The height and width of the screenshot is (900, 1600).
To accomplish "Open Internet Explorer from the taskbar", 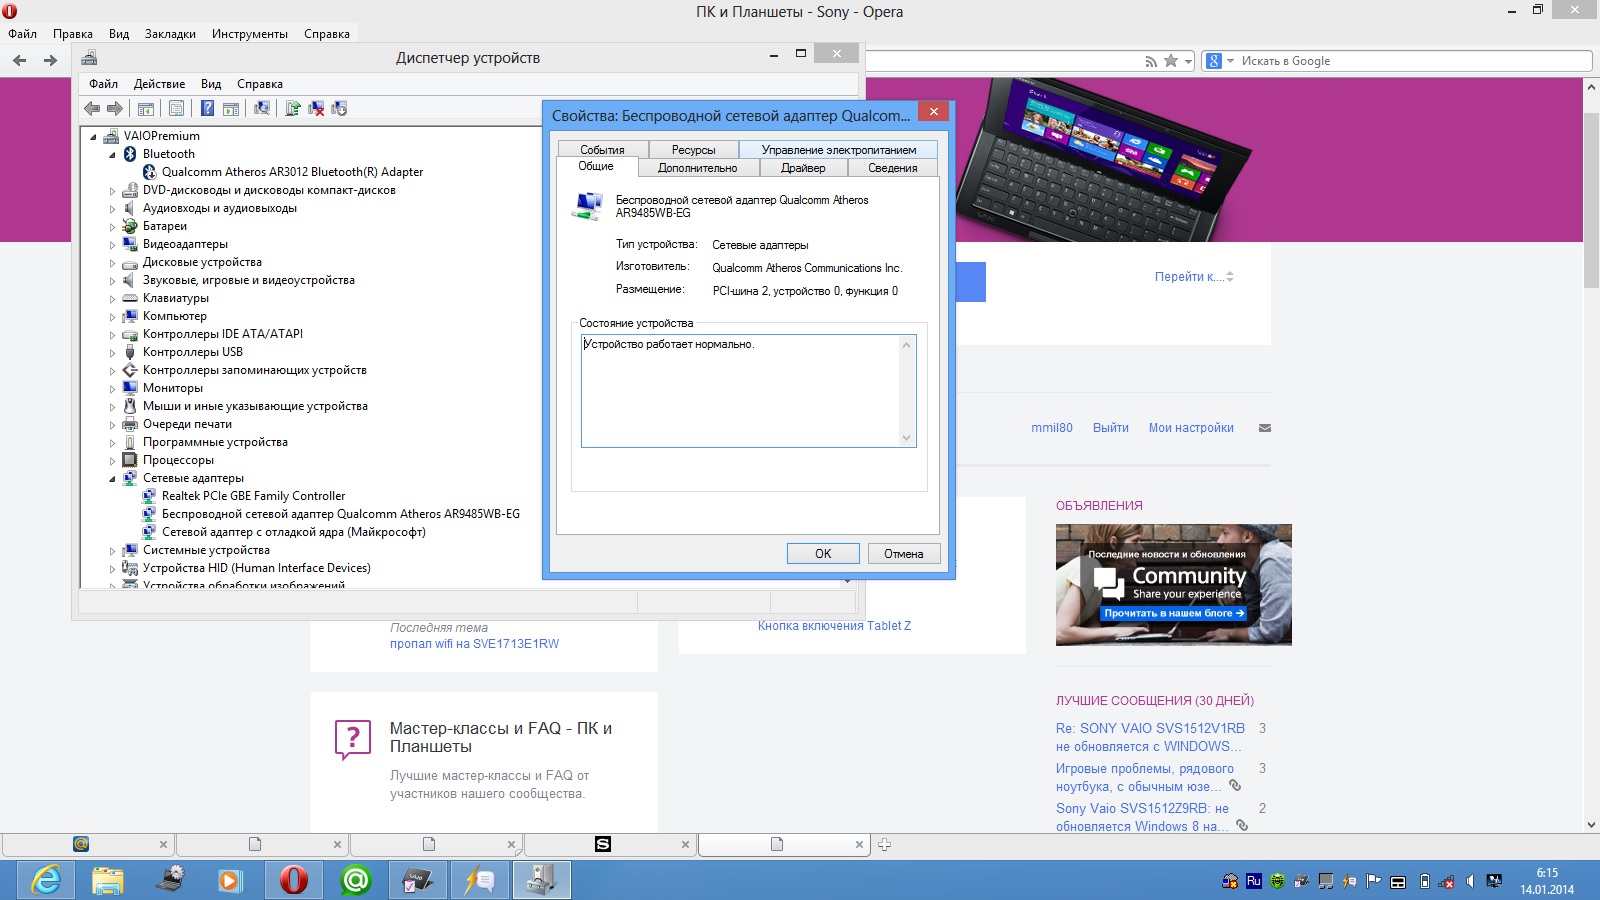I will coord(46,880).
